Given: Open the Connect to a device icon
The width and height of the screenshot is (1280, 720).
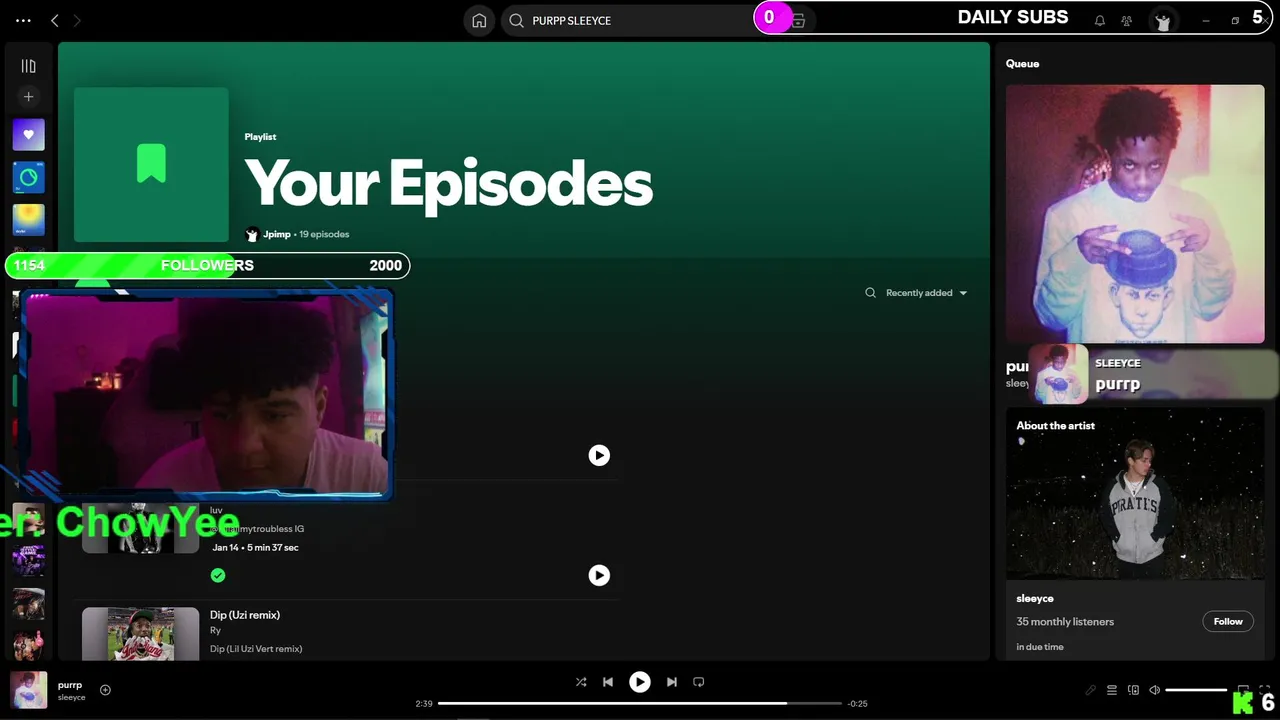Looking at the screenshot, I should click(x=1133, y=690).
